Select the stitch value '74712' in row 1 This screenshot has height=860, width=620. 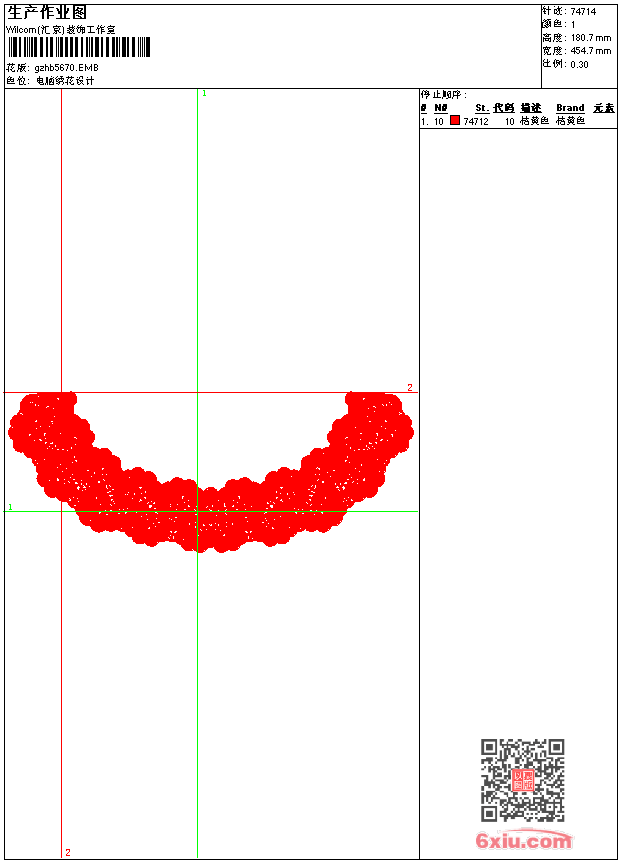coord(476,121)
